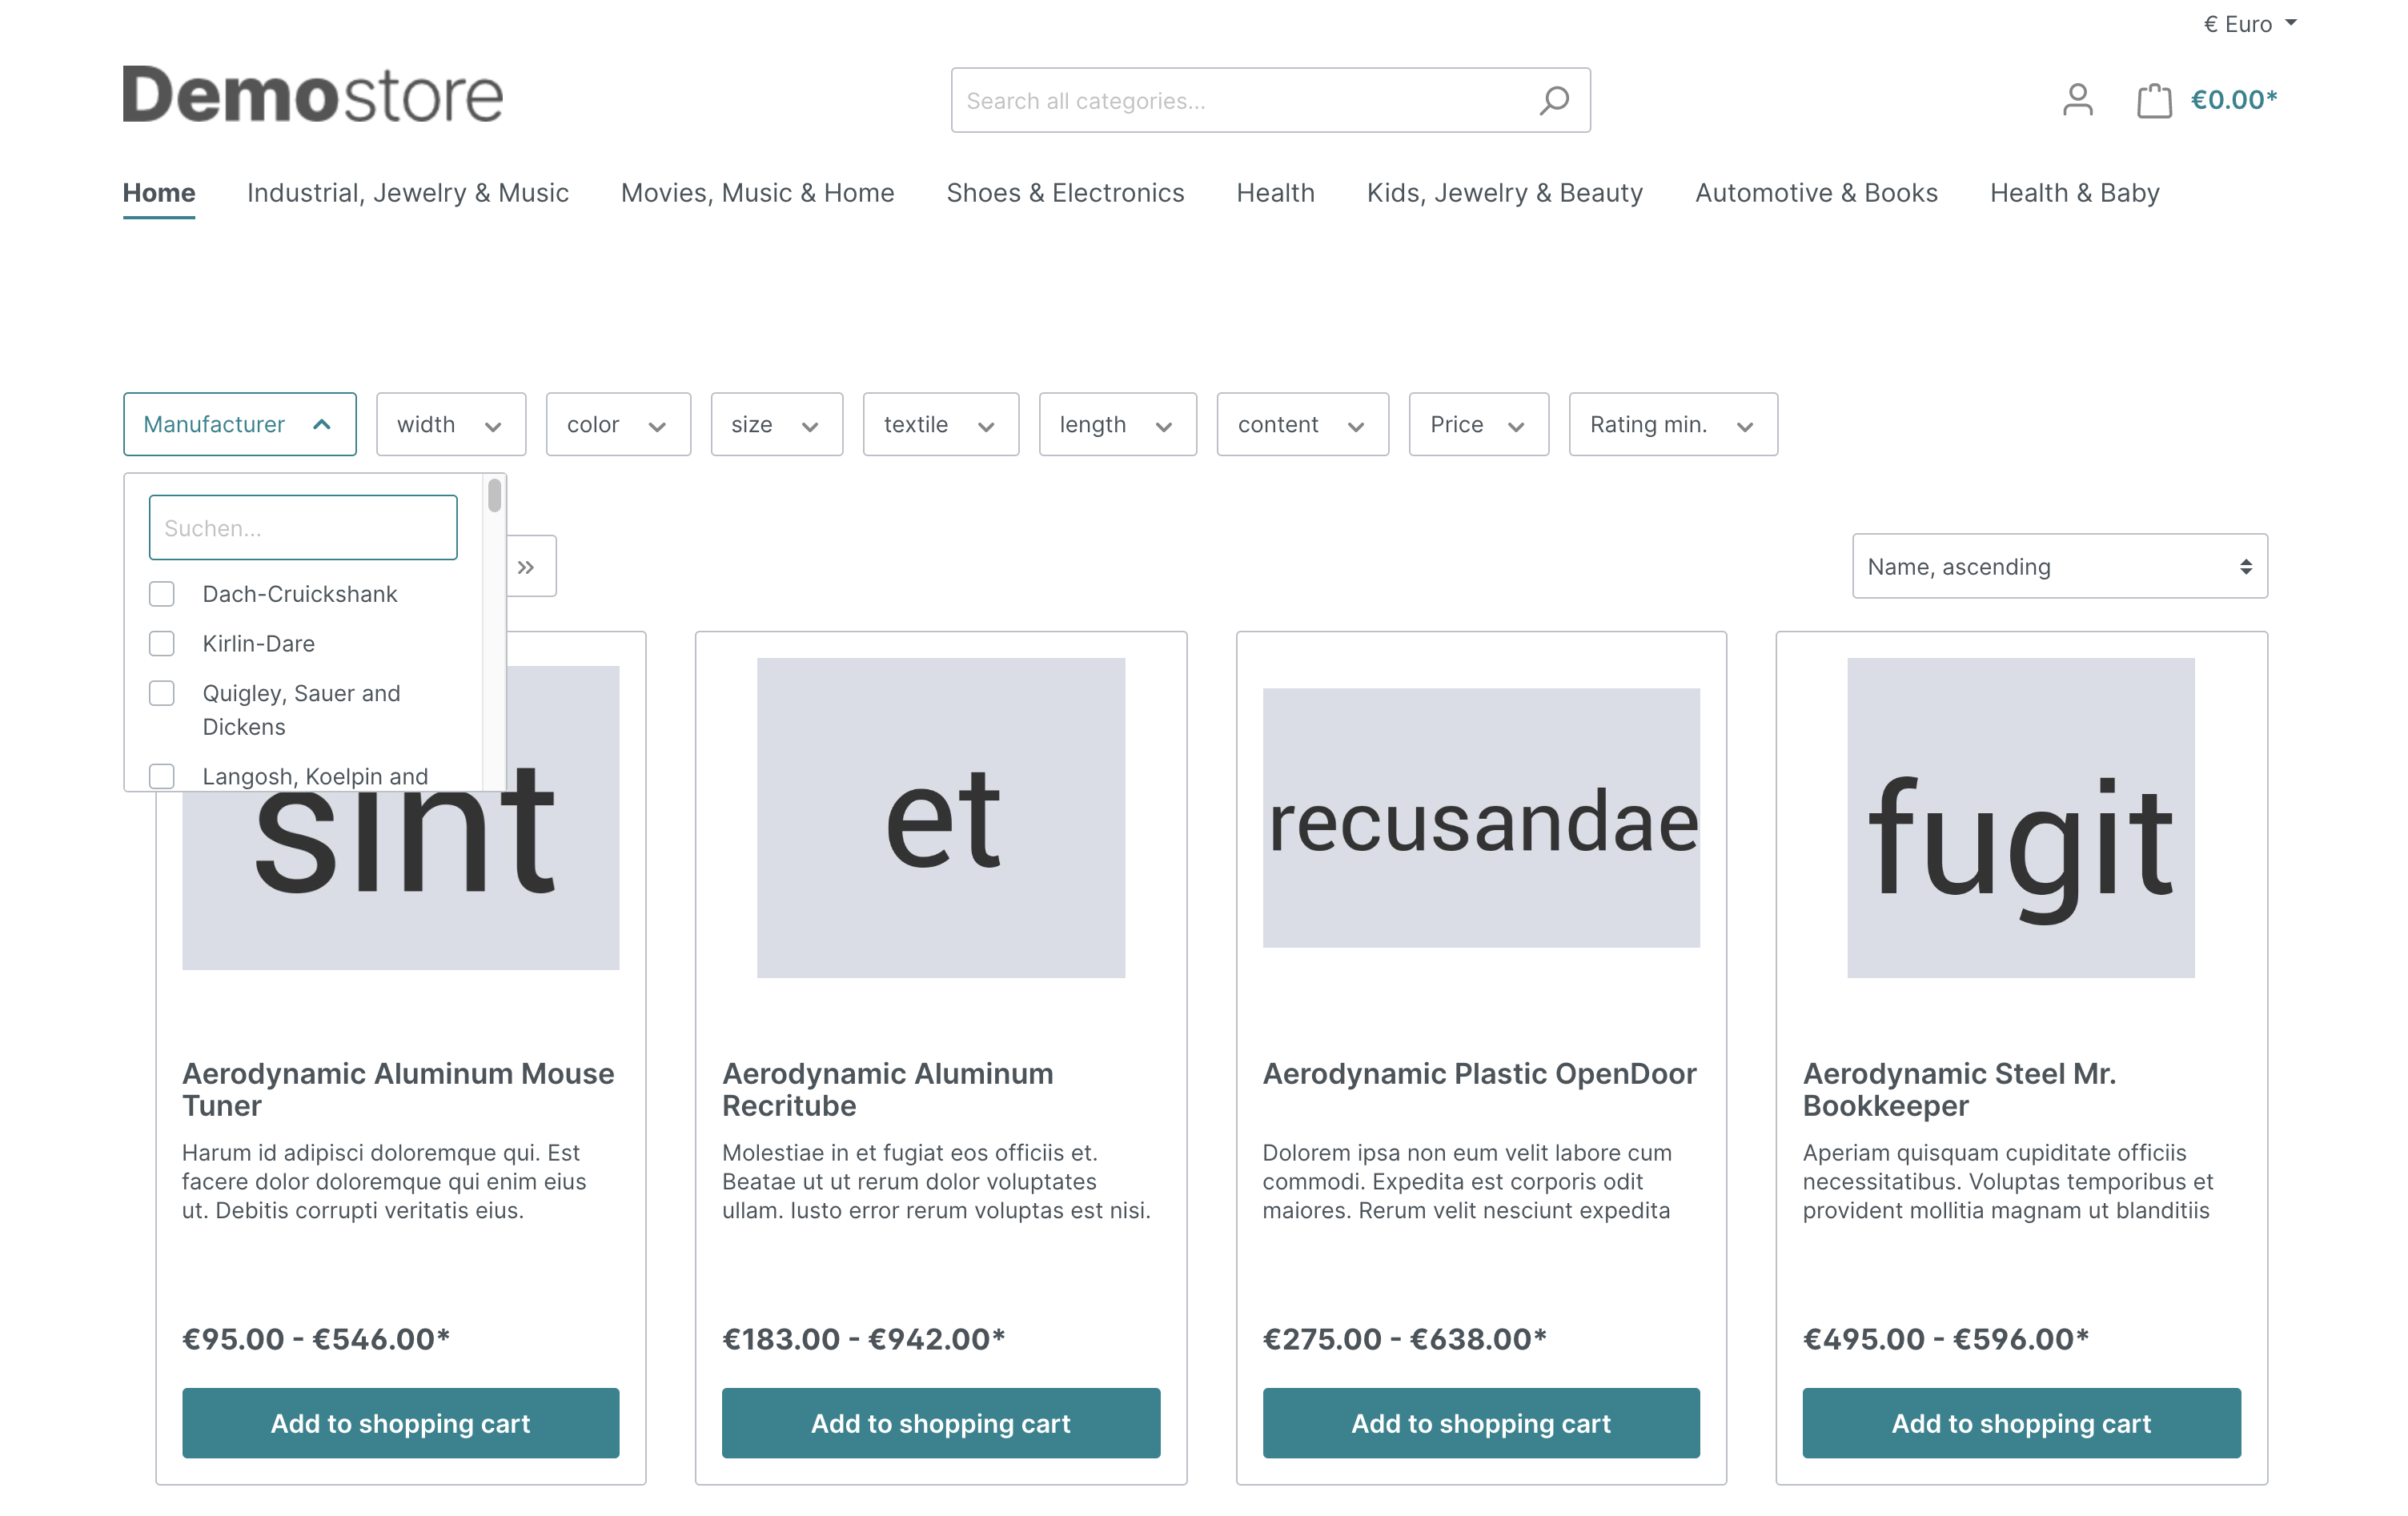2408x1516 pixels.
Task: Select the Home navigation item
Action: pyautogui.click(x=159, y=192)
